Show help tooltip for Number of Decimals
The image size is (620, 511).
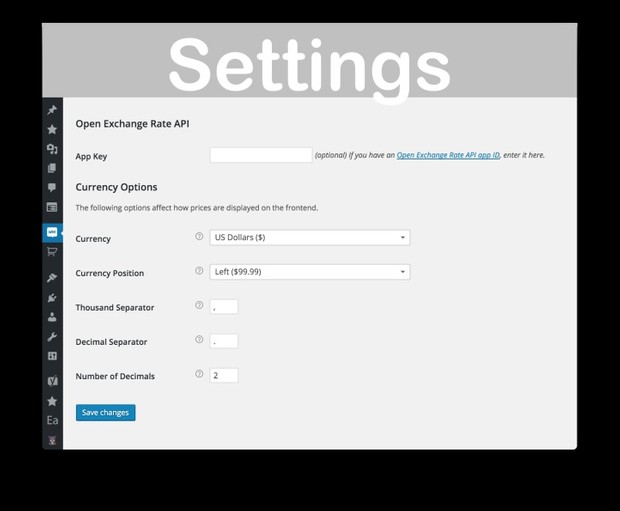coord(199,374)
